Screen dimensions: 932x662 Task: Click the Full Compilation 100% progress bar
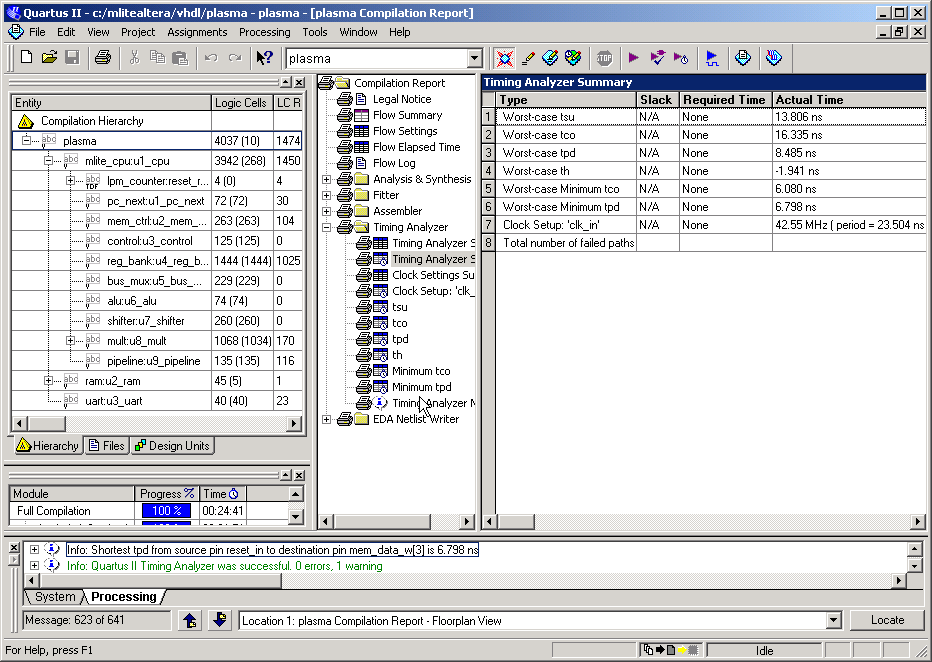coord(166,510)
